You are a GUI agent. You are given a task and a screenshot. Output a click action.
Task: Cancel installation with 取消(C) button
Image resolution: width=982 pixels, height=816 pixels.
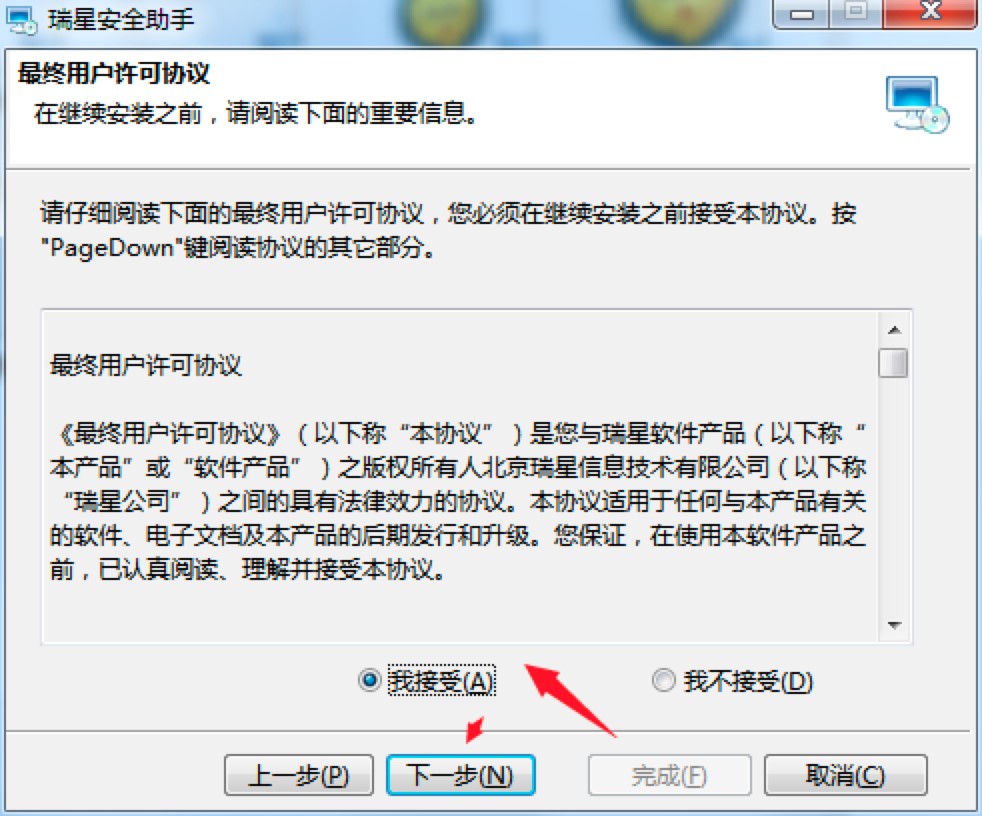tap(845, 775)
